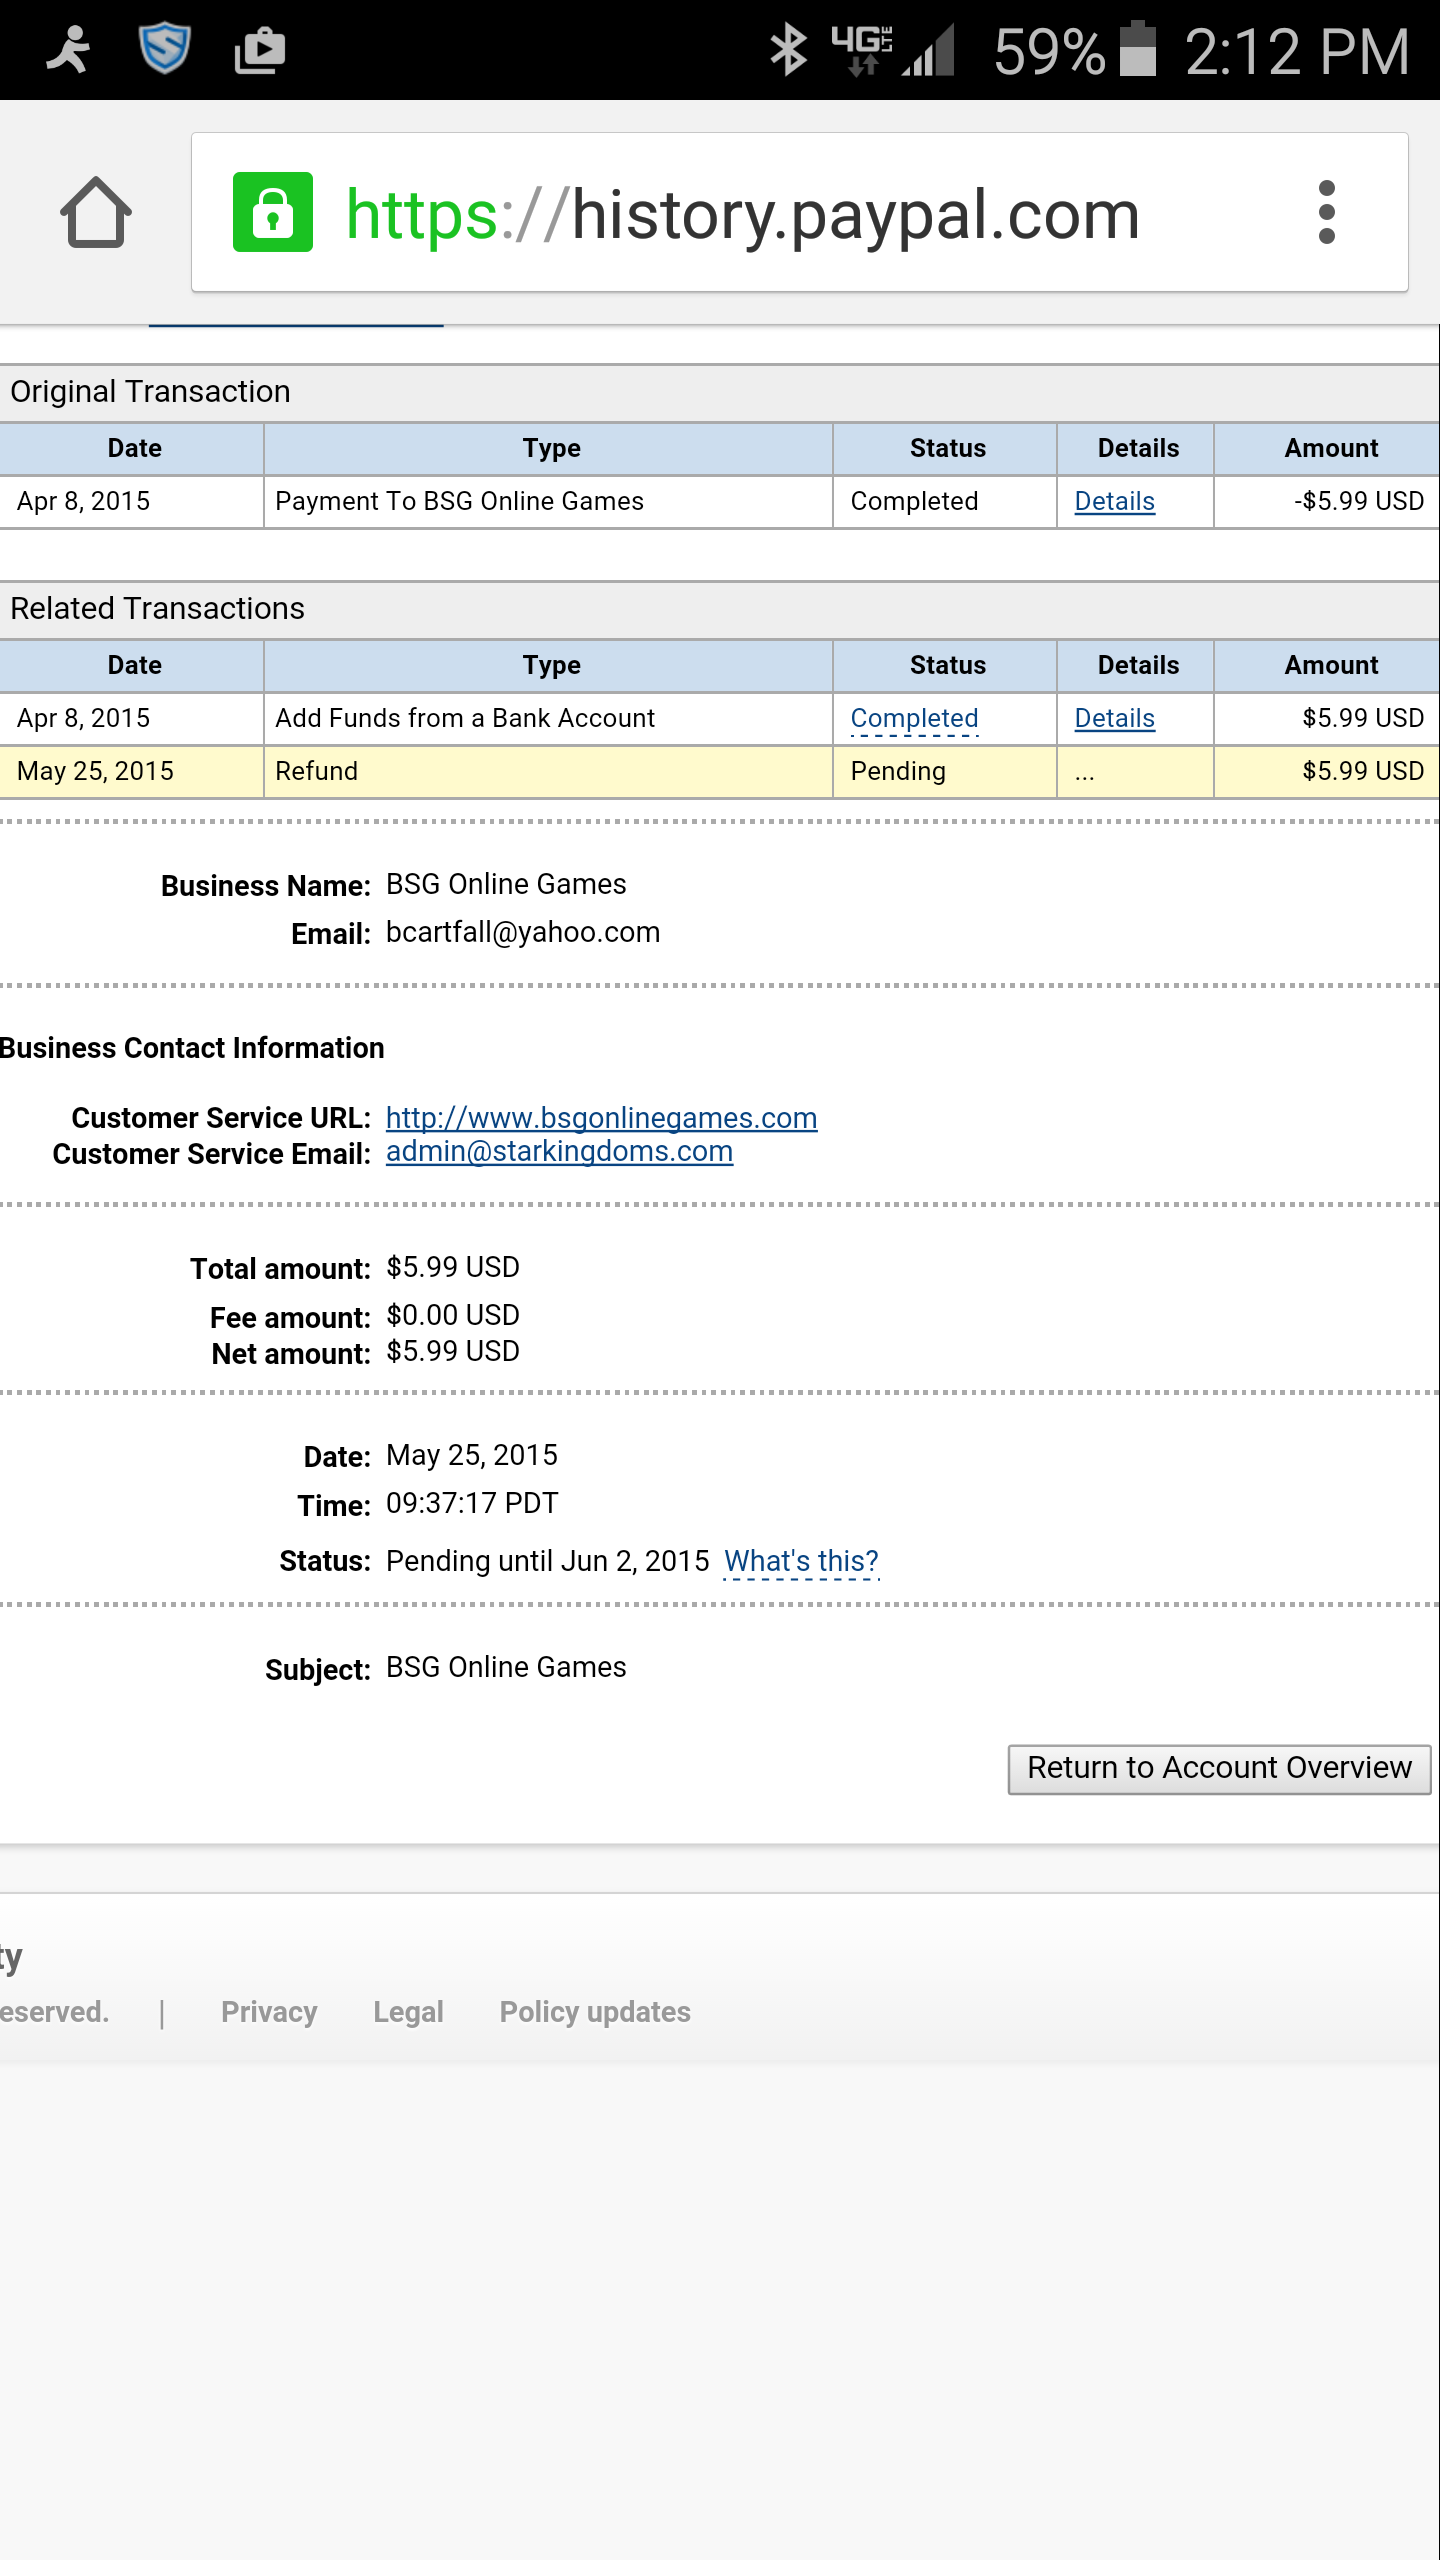Select the Pending until Jun 2, 2015 text
The image size is (1440, 2560).
547,1561
